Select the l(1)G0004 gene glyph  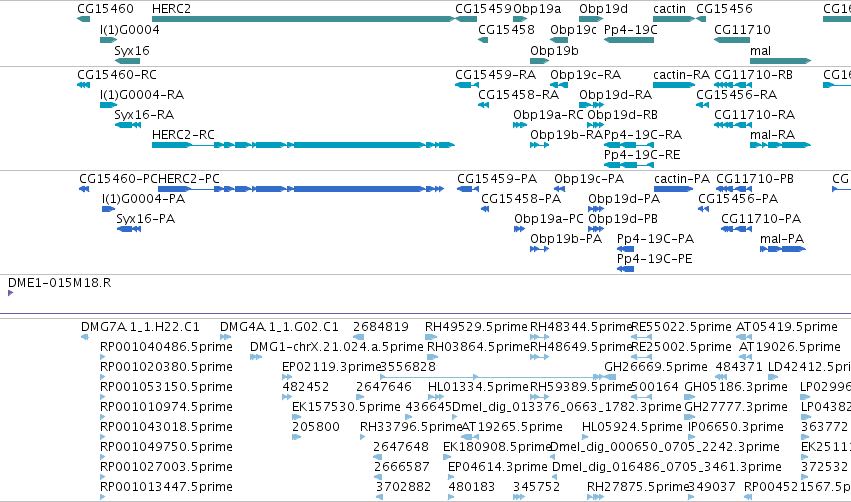pyautogui.click(x=109, y=40)
